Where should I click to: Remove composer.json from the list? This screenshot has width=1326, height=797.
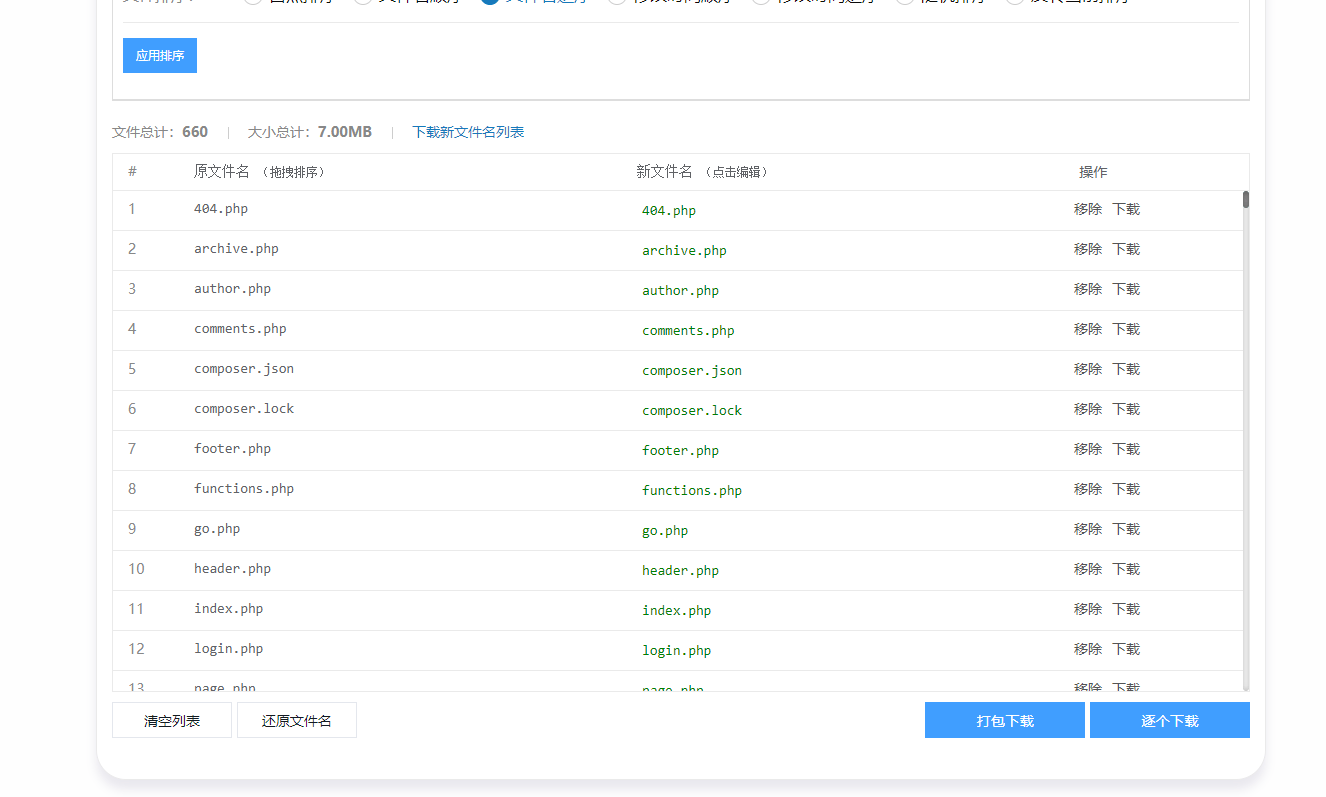(x=1087, y=368)
